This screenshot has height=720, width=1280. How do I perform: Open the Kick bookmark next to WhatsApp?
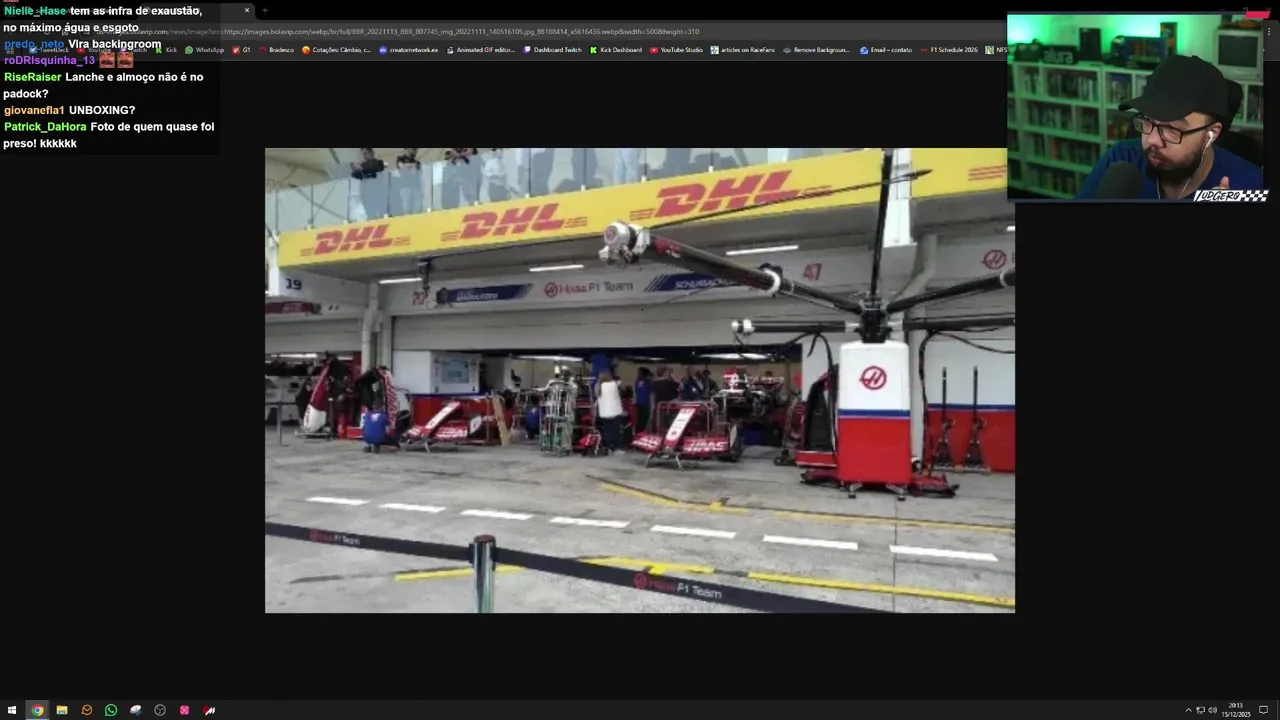166,49
